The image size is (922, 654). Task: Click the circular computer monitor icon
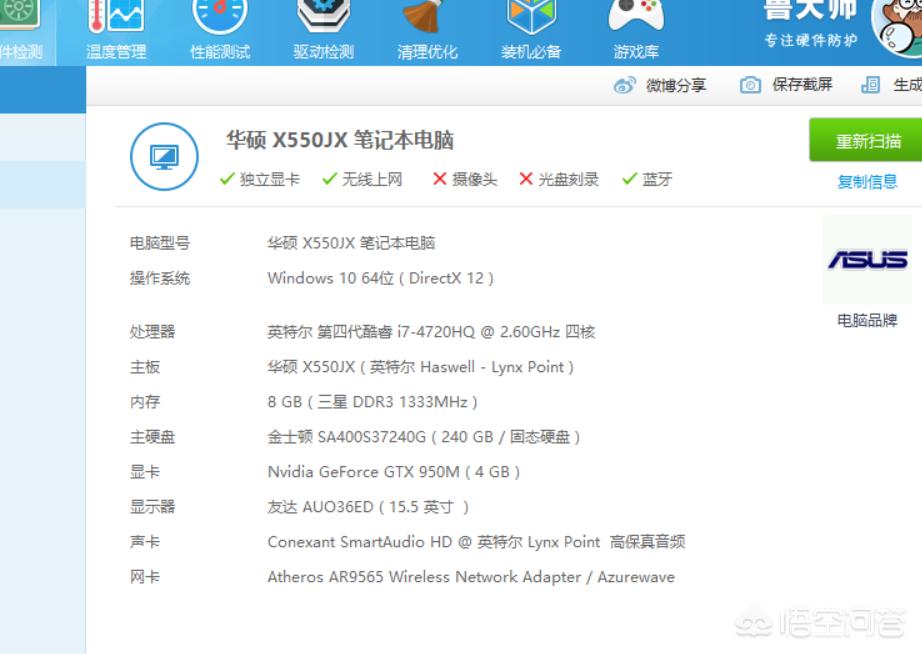tap(164, 156)
